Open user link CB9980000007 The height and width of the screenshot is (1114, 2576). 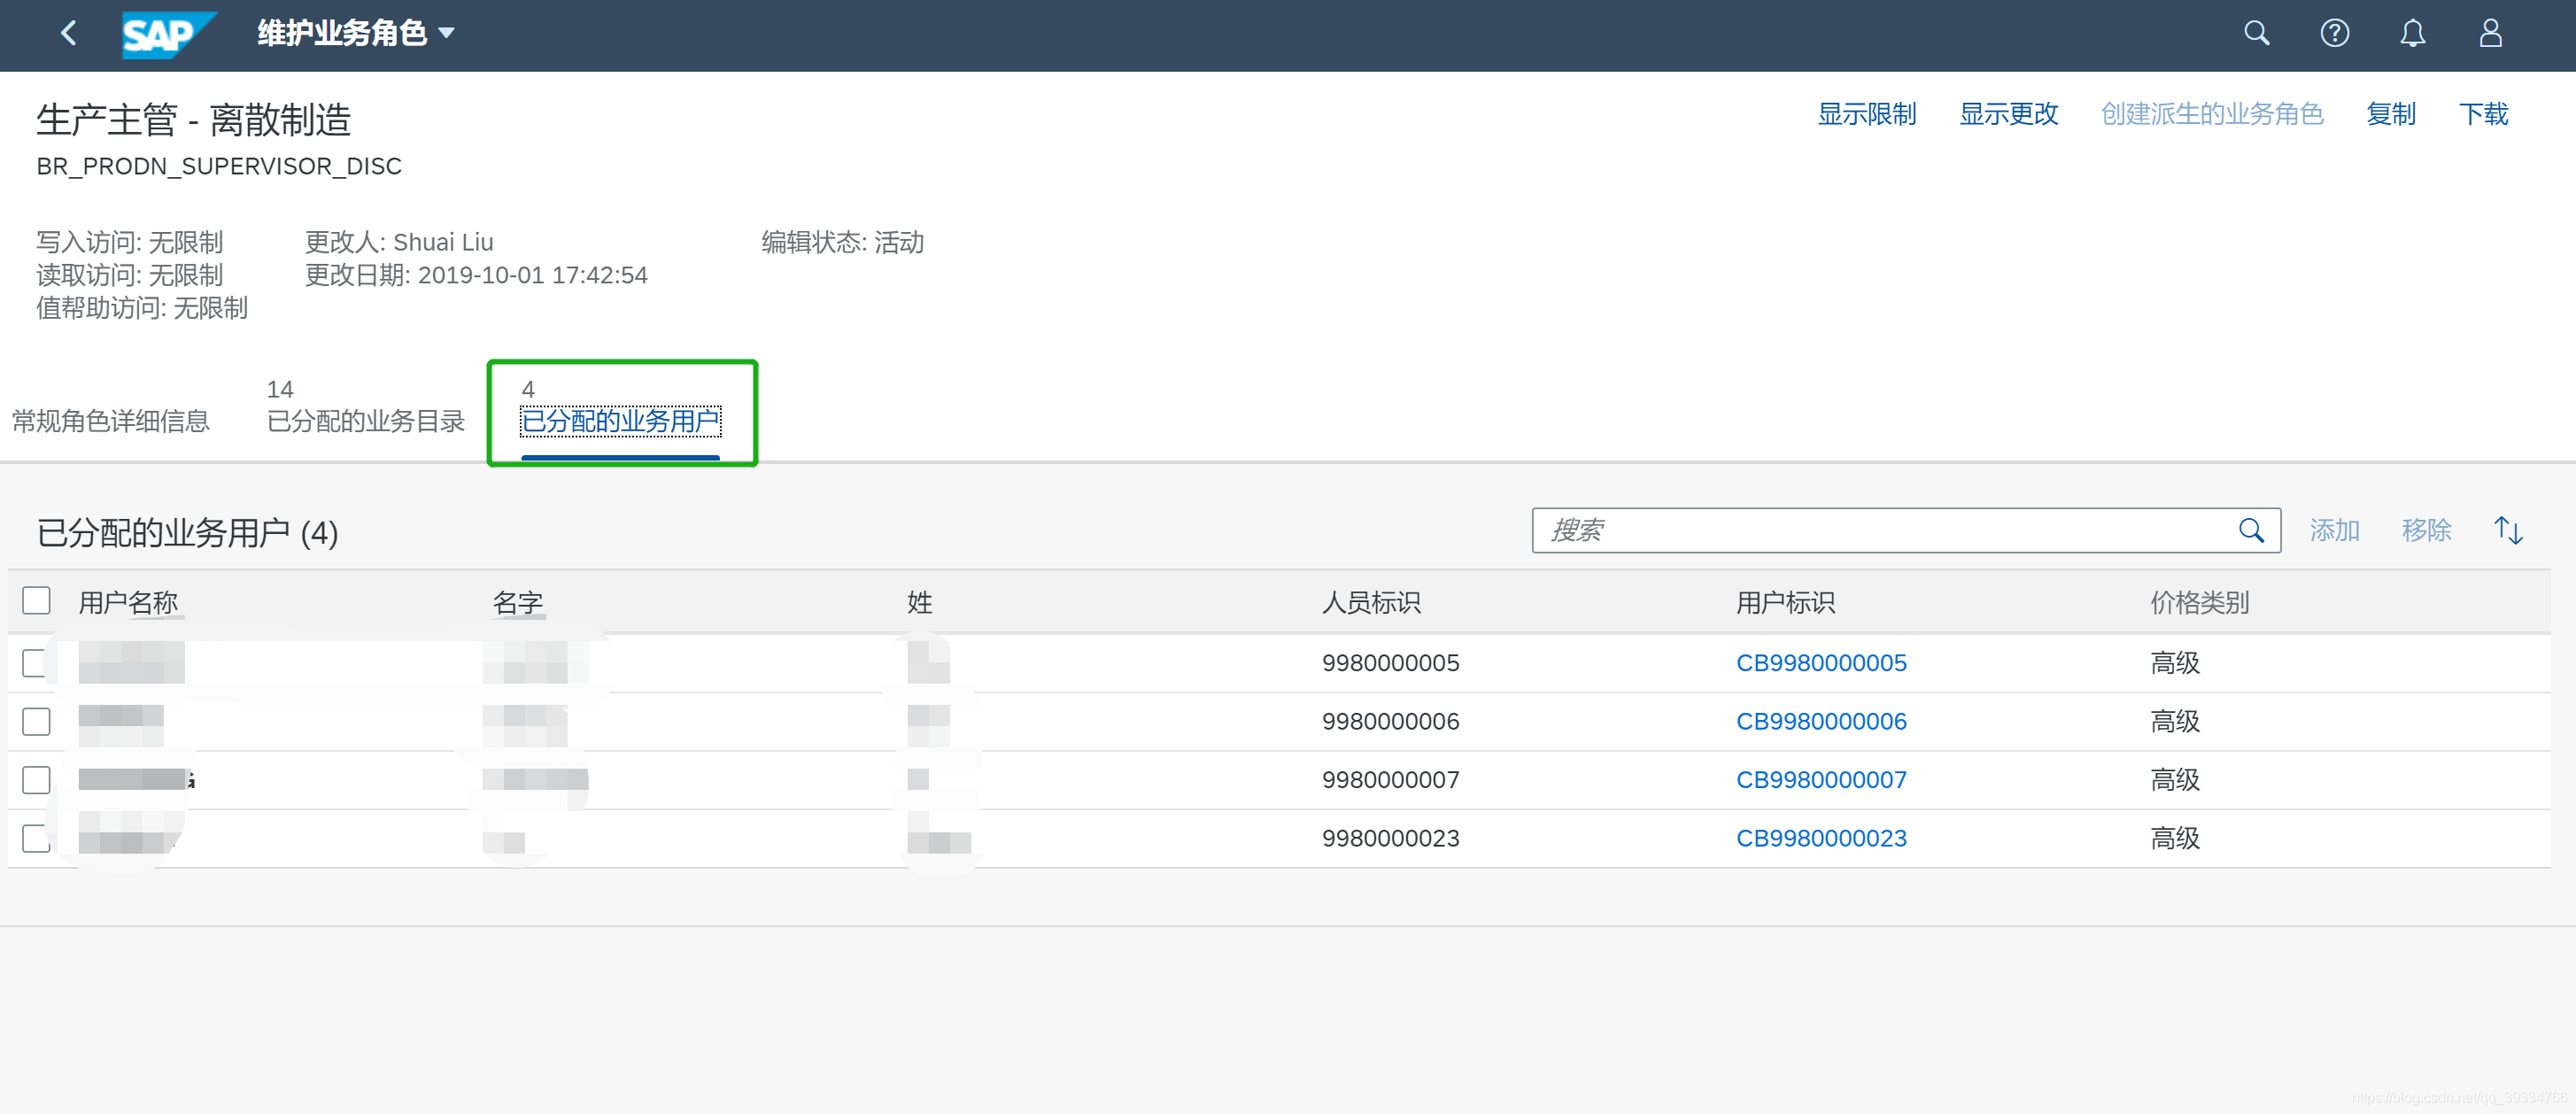pos(1821,779)
